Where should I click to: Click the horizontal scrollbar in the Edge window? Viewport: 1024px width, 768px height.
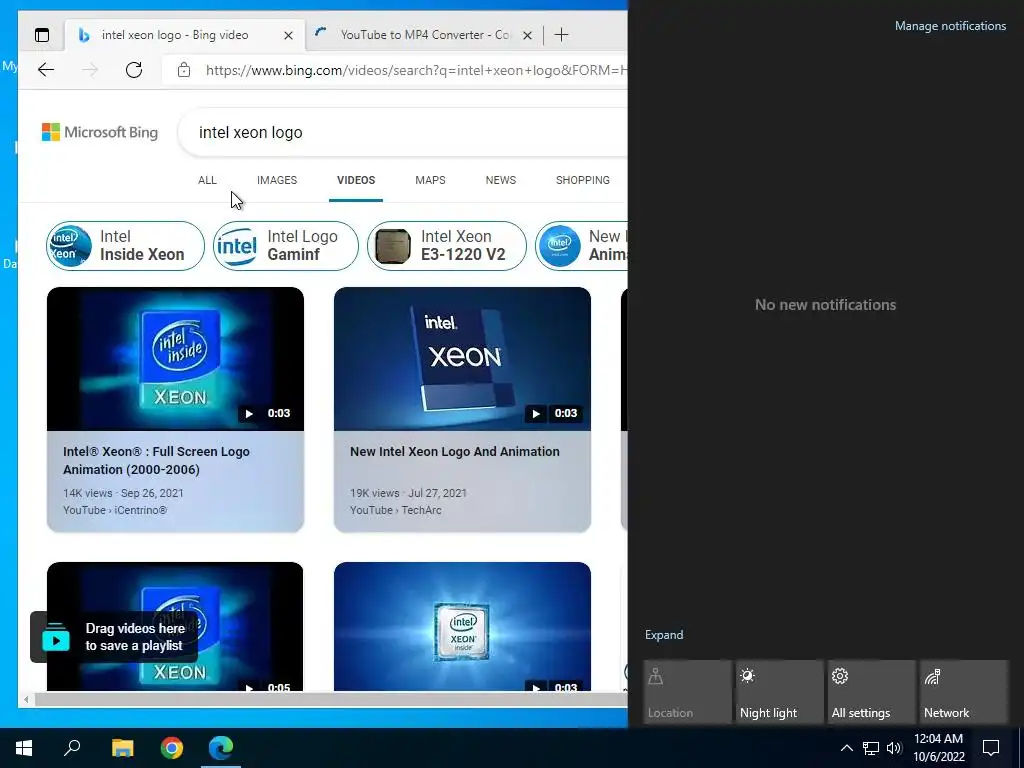330,699
